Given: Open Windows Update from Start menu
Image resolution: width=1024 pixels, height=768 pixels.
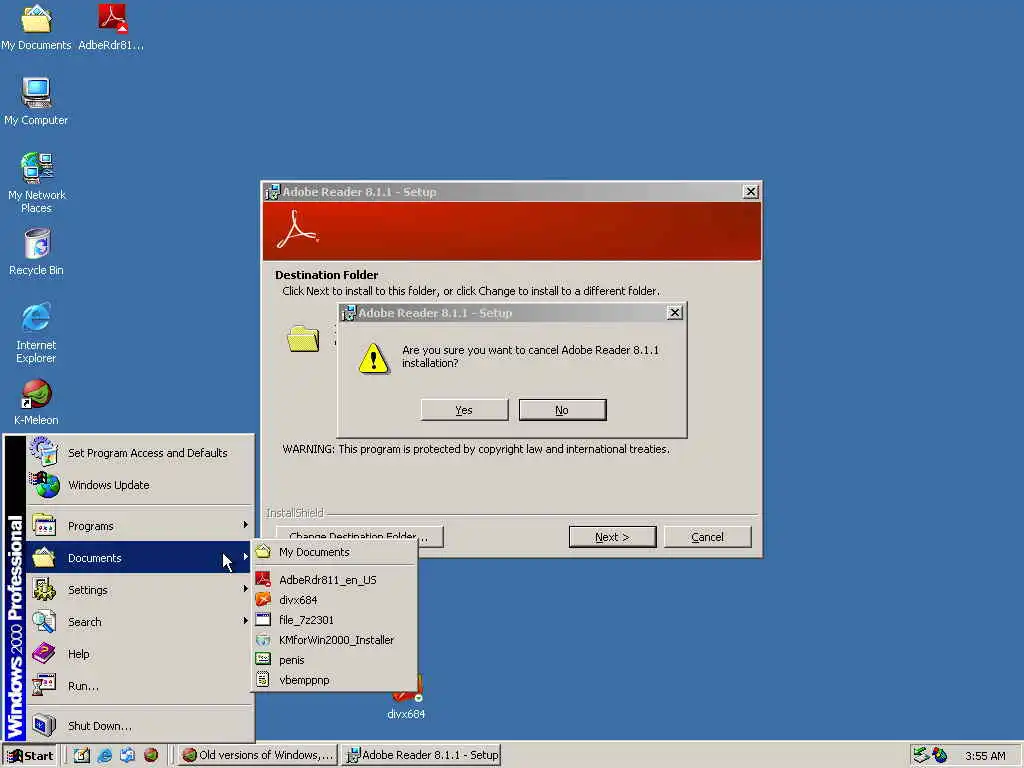Looking at the screenshot, I should tap(140, 485).
